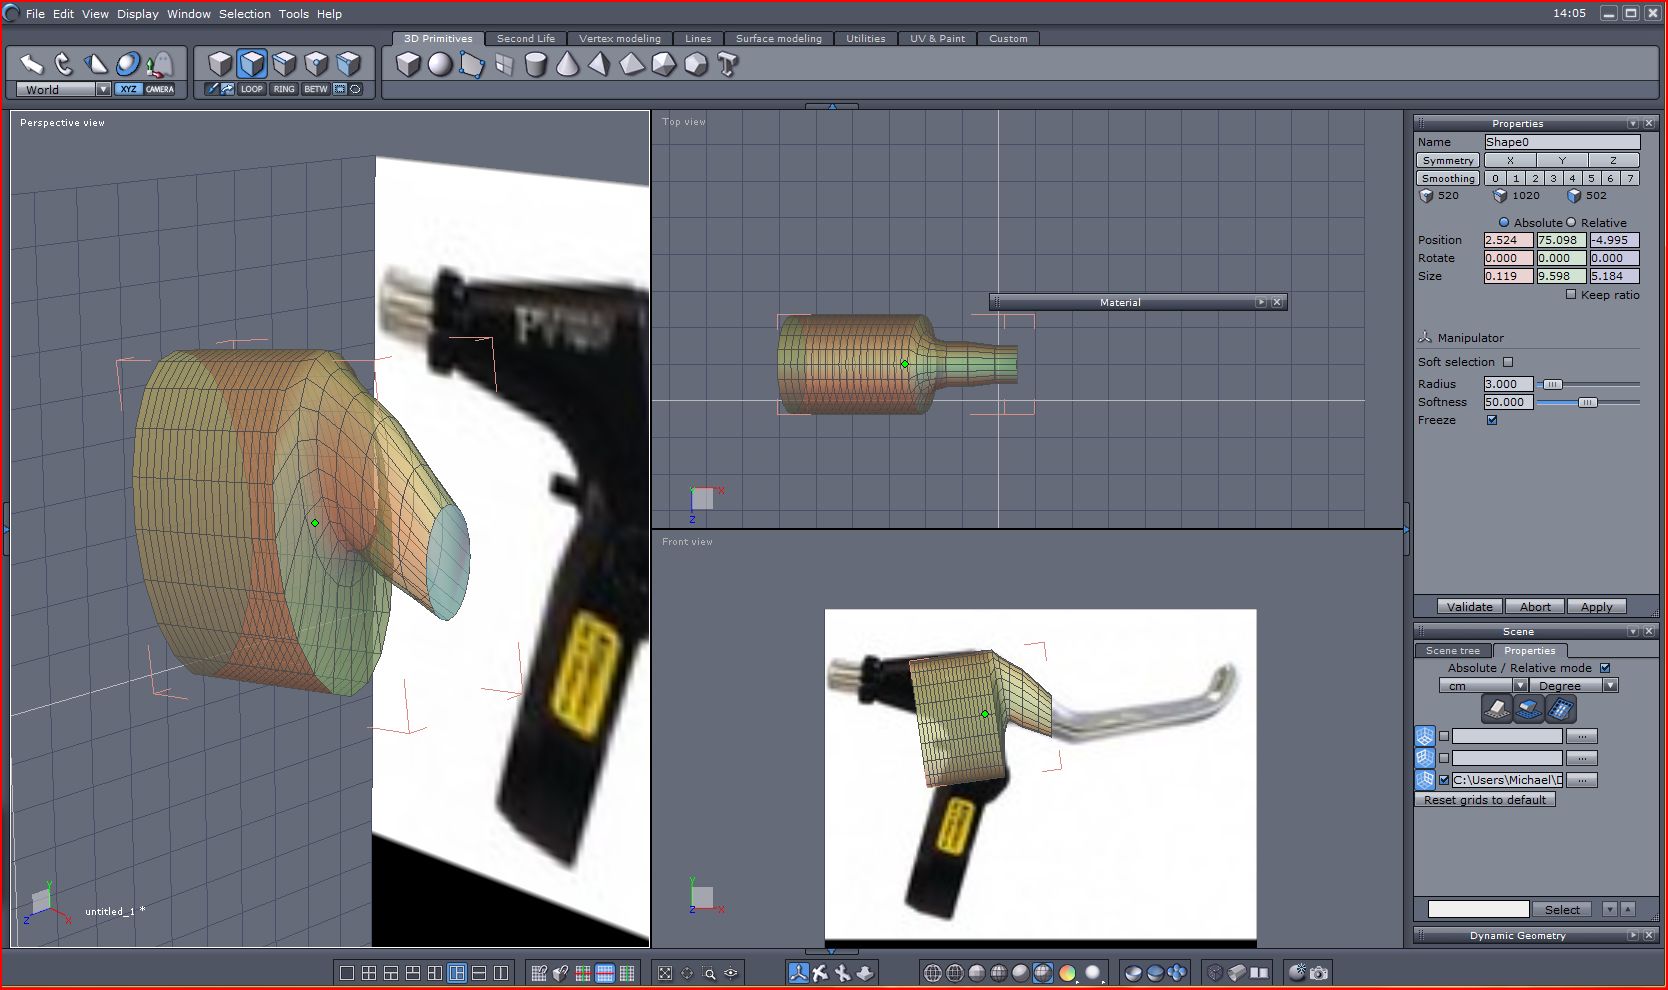Create a Dodecahedron primitive
Screen dimensions: 1668x990
tap(696, 65)
